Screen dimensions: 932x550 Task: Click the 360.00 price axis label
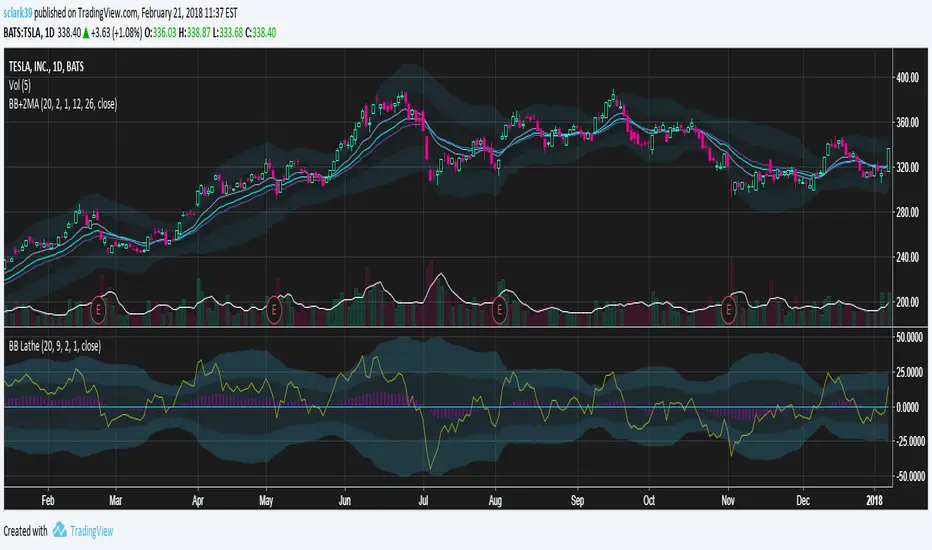[908, 122]
